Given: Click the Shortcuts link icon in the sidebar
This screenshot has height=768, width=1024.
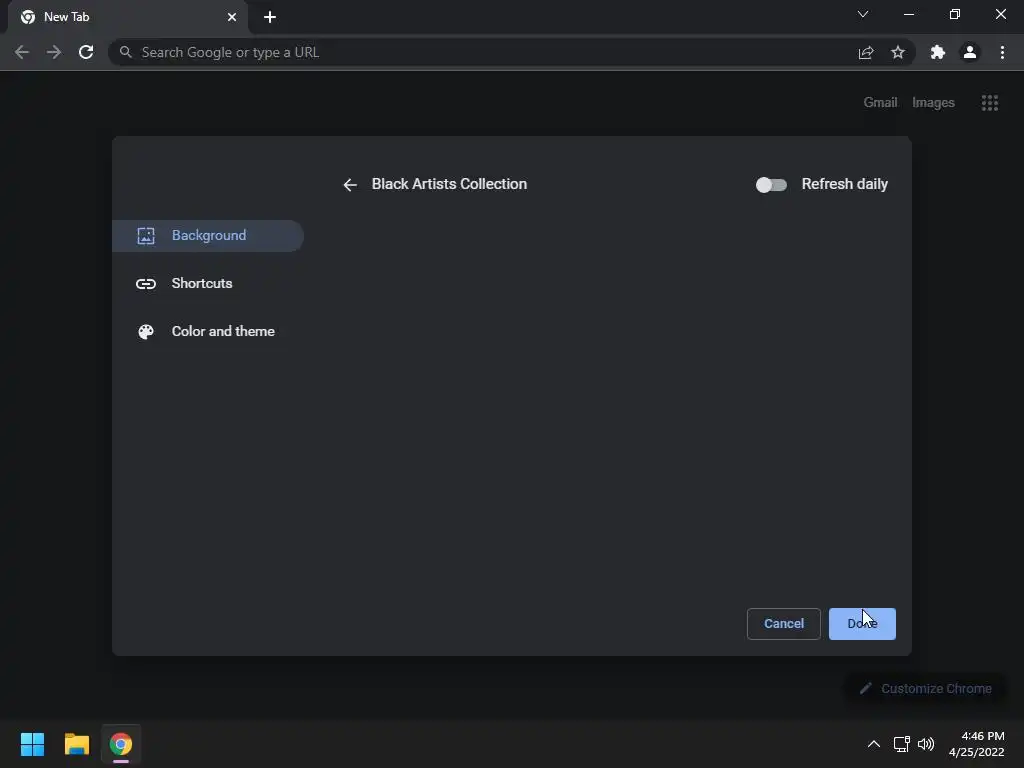Looking at the screenshot, I should pyautogui.click(x=146, y=283).
